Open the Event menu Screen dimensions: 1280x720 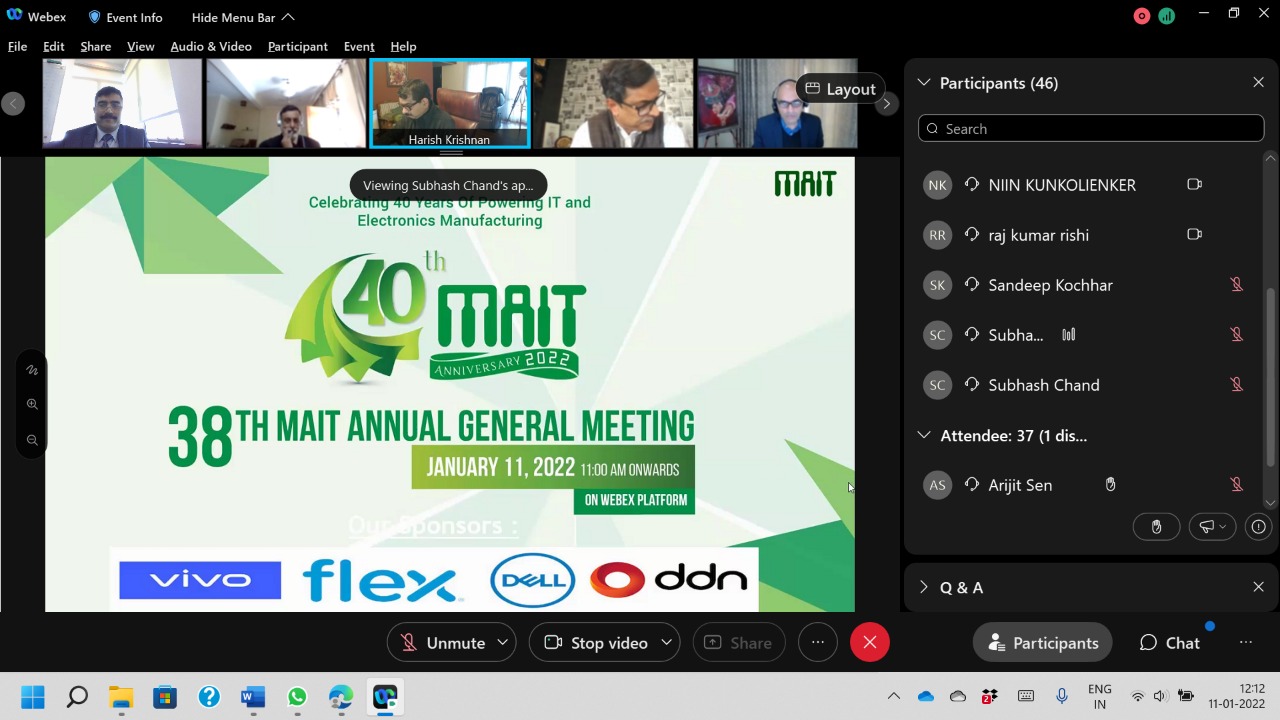(x=359, y=46)
